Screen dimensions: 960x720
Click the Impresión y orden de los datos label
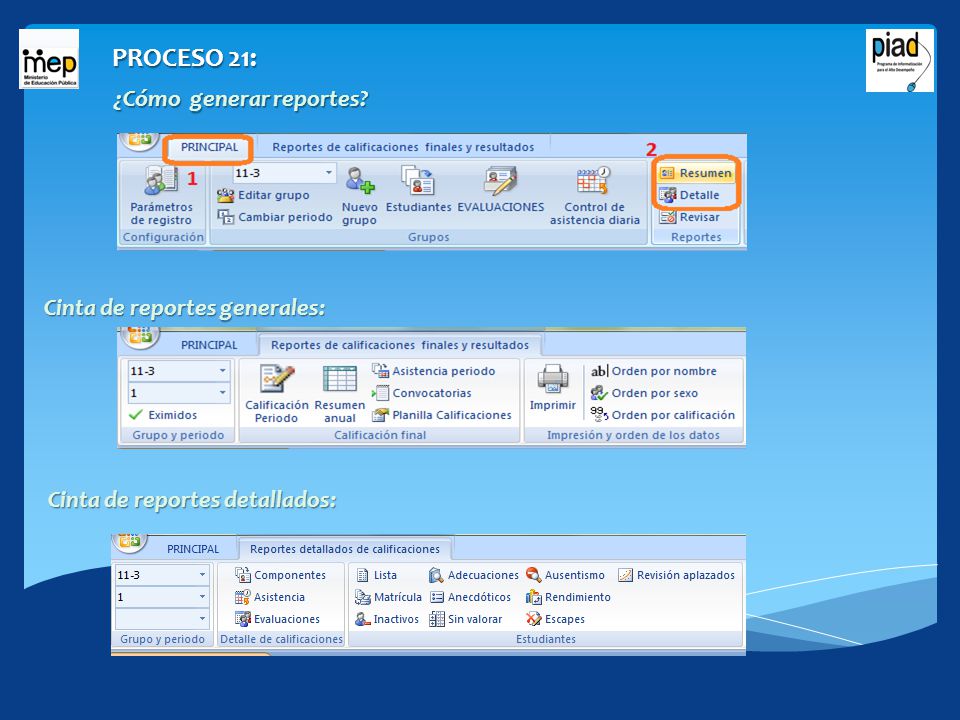(x=633, y=435)
